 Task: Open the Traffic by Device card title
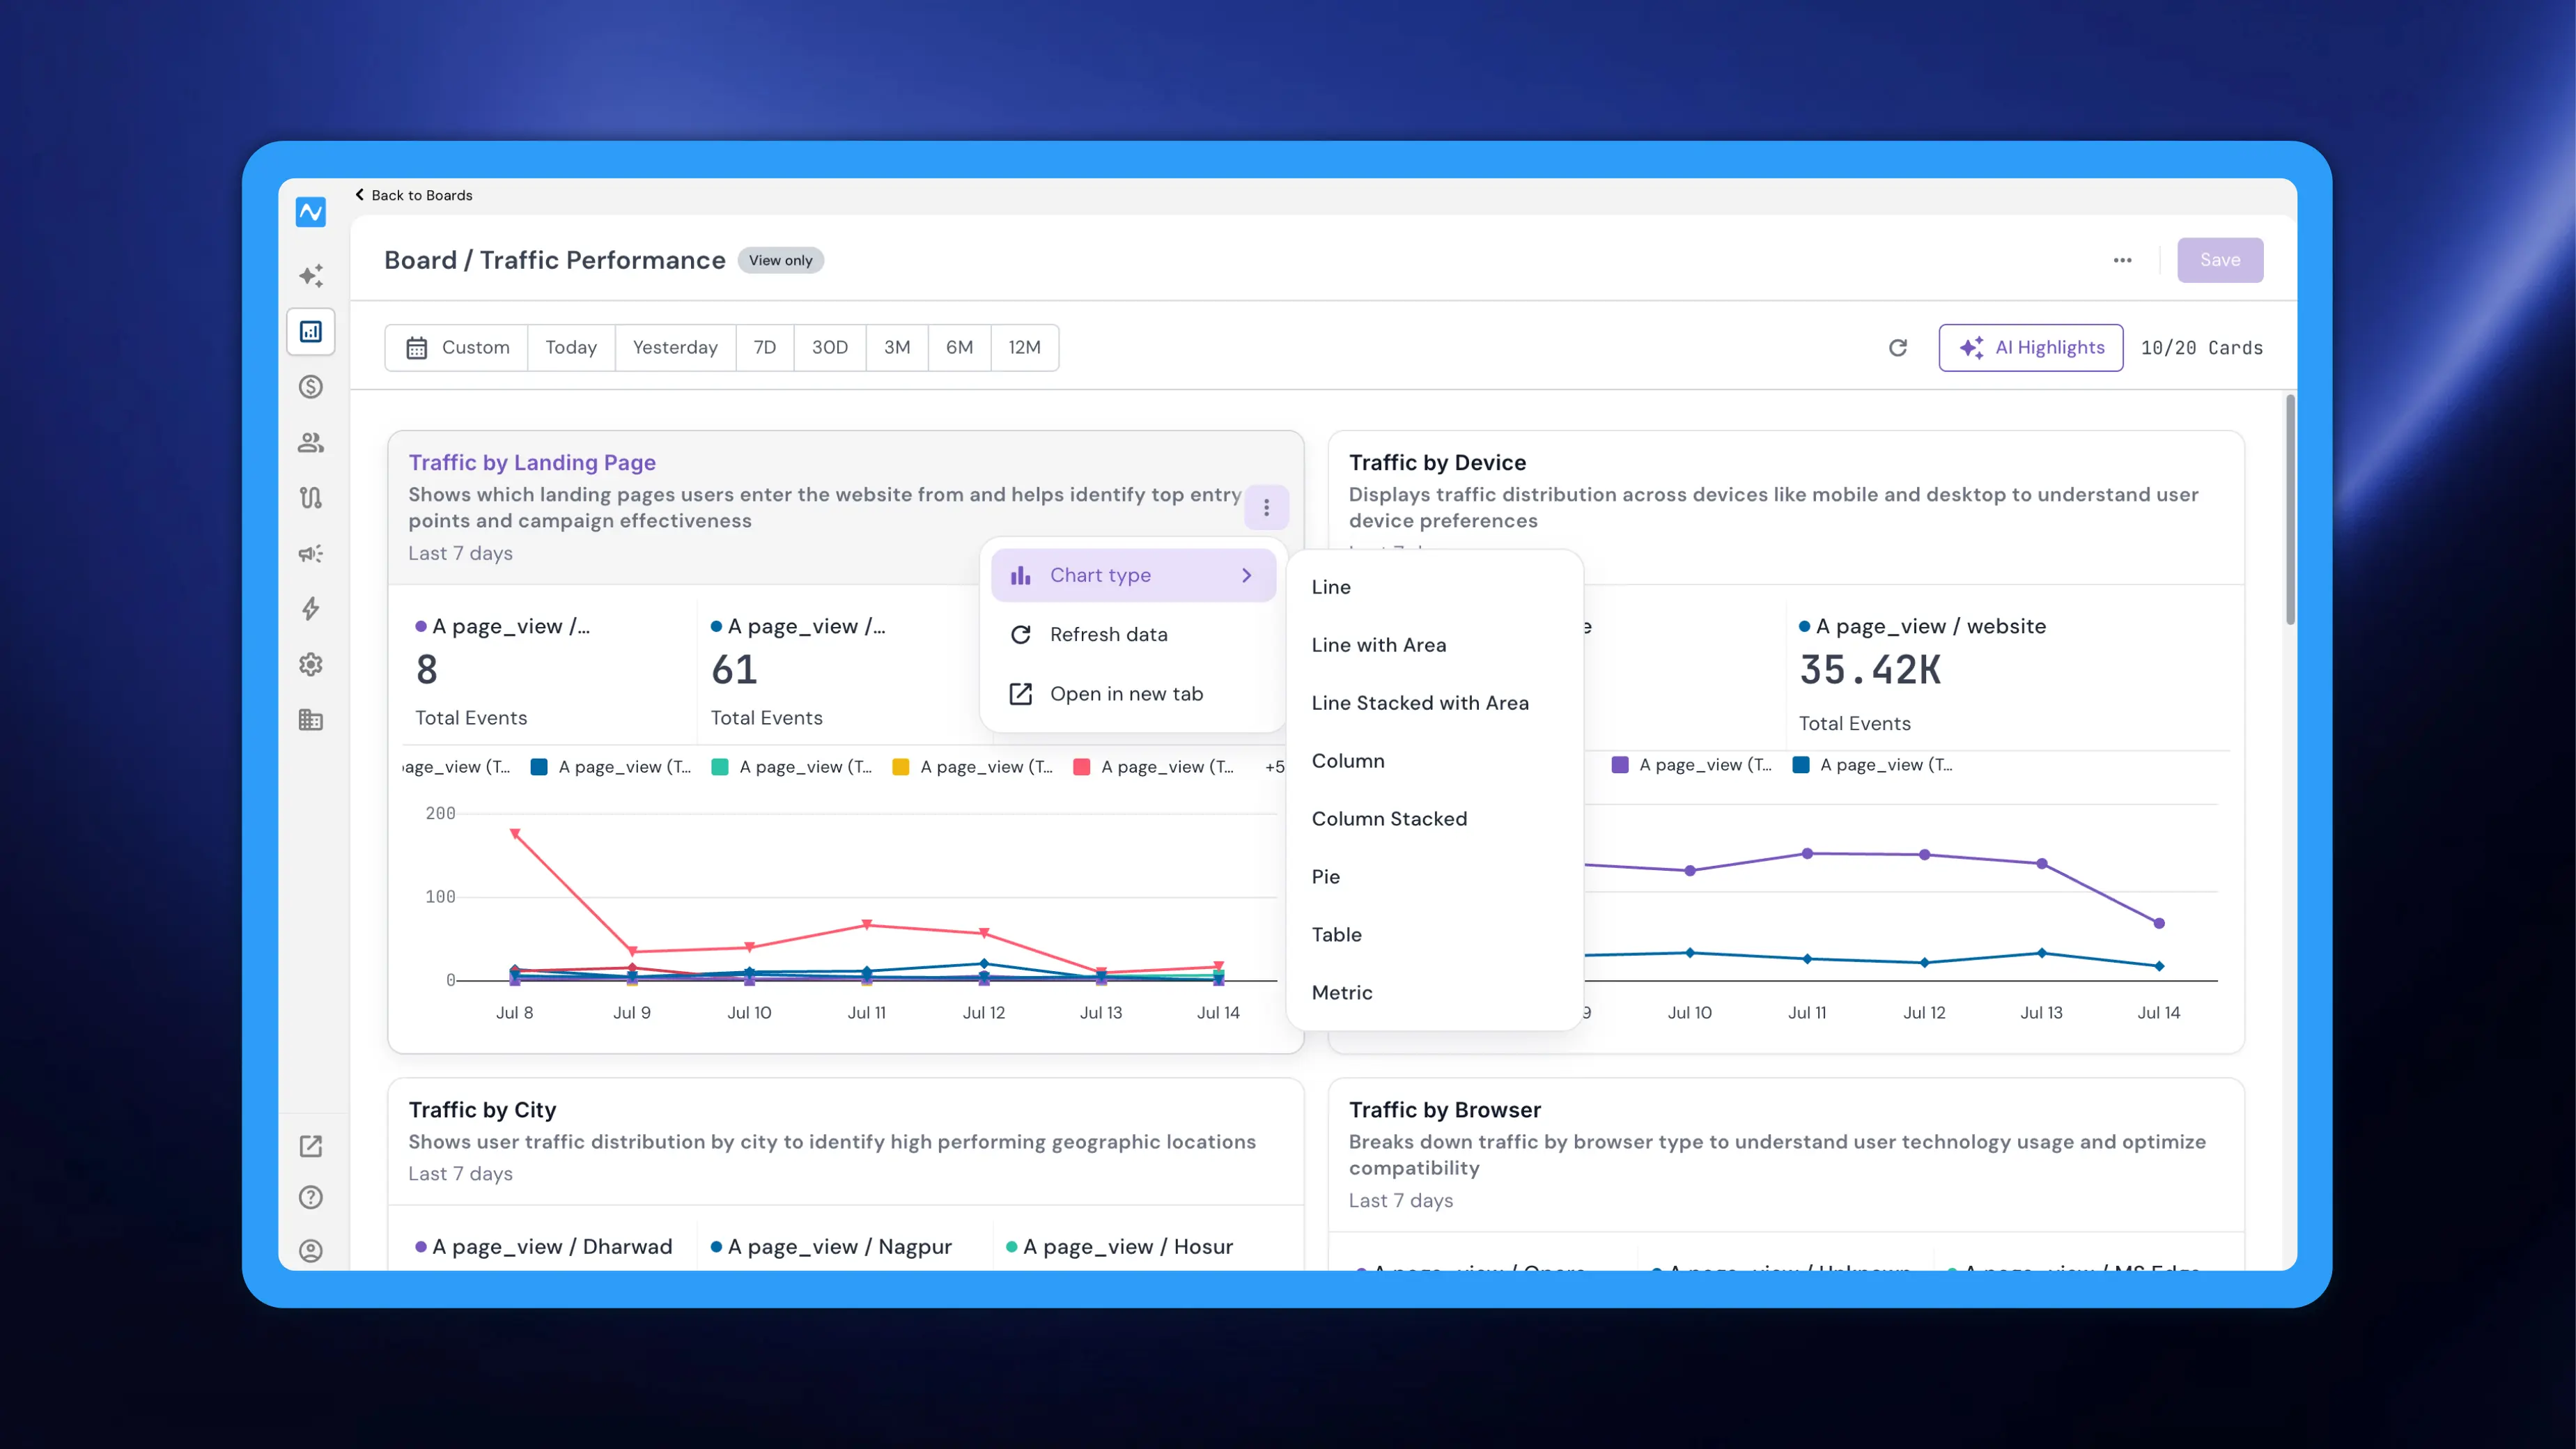1437,462
